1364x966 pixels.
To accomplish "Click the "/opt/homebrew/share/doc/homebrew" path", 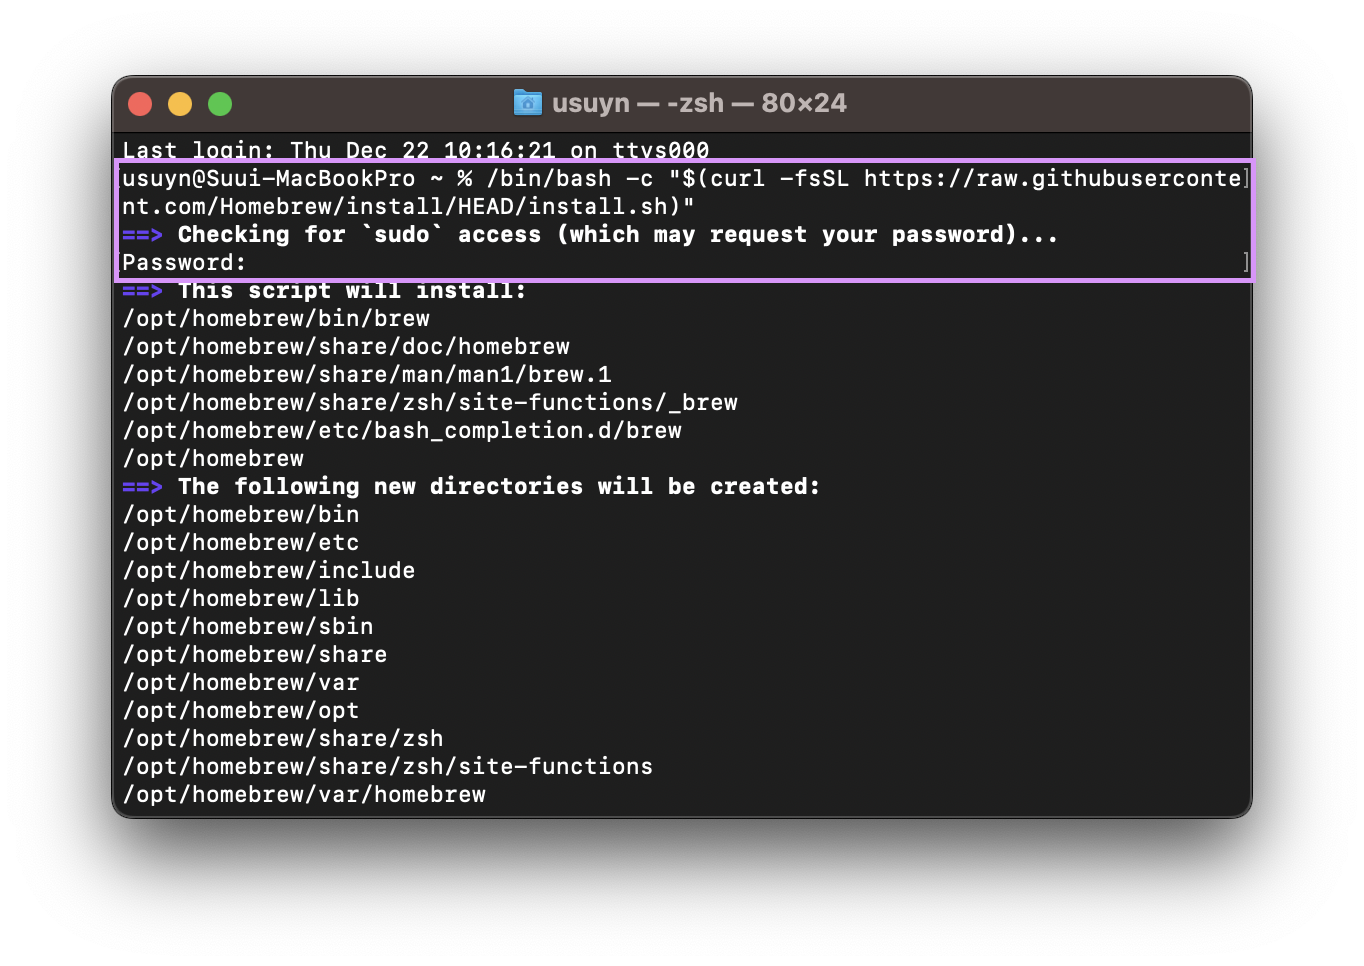I will tap(346, 347).
